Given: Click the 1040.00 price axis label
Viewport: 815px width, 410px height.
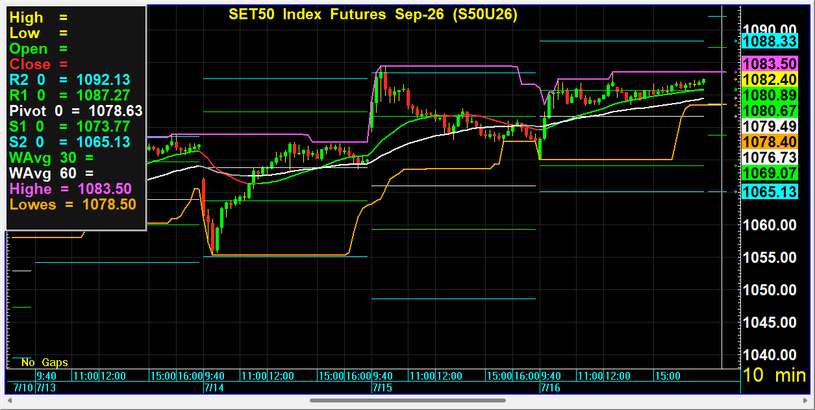Looking at the screenshot, I should pyautogui.click(x=769, y=355).
